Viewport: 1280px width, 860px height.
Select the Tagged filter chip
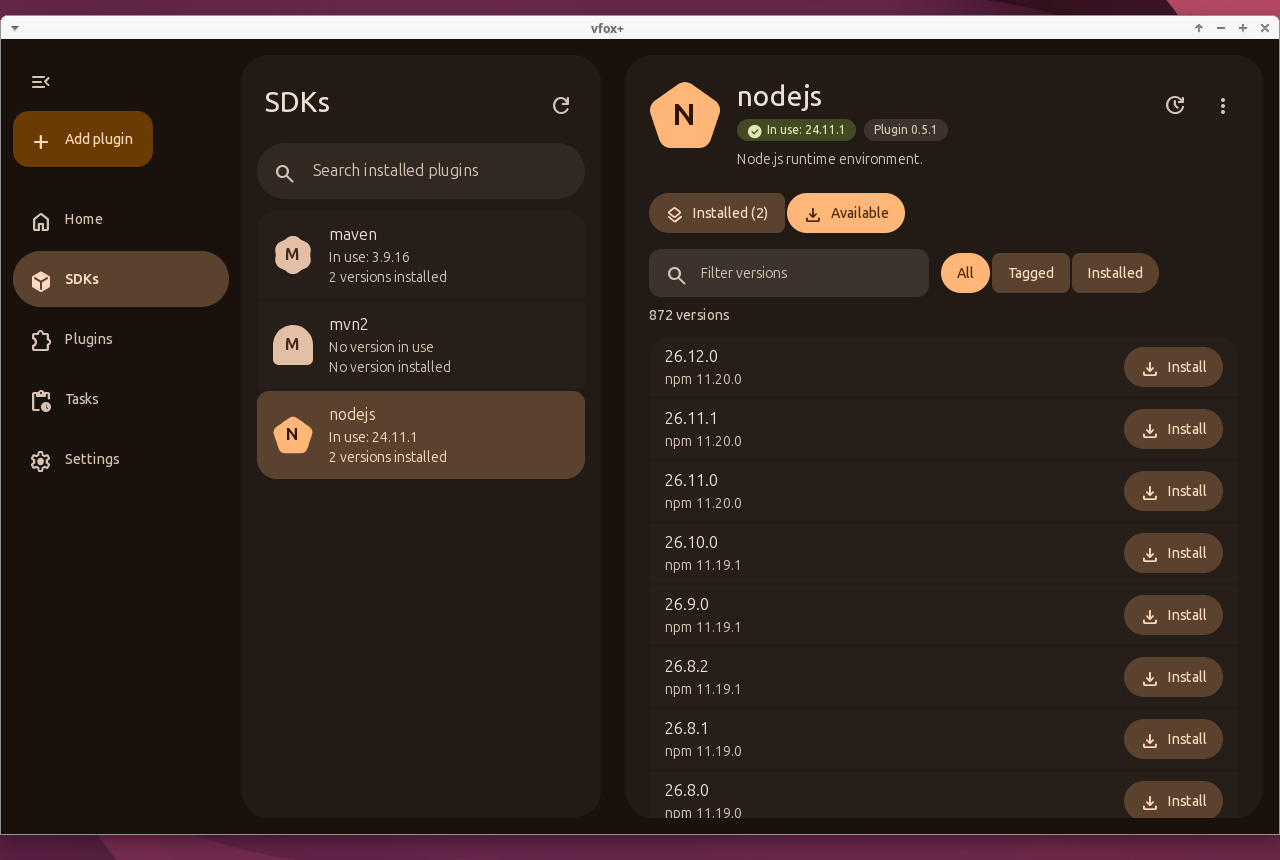click(x=1031, y=273)
